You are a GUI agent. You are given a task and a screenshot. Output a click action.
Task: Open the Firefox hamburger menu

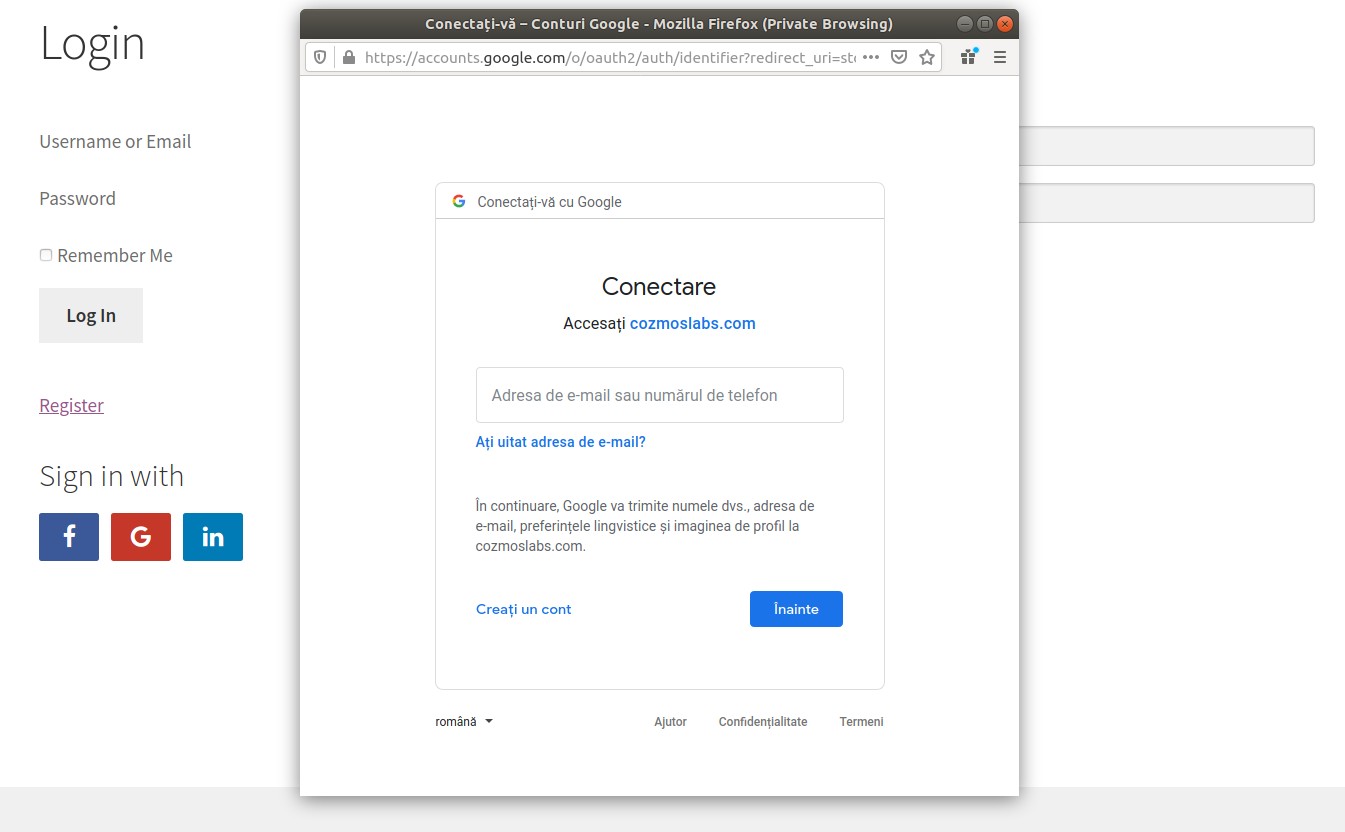pos(1000,58)
